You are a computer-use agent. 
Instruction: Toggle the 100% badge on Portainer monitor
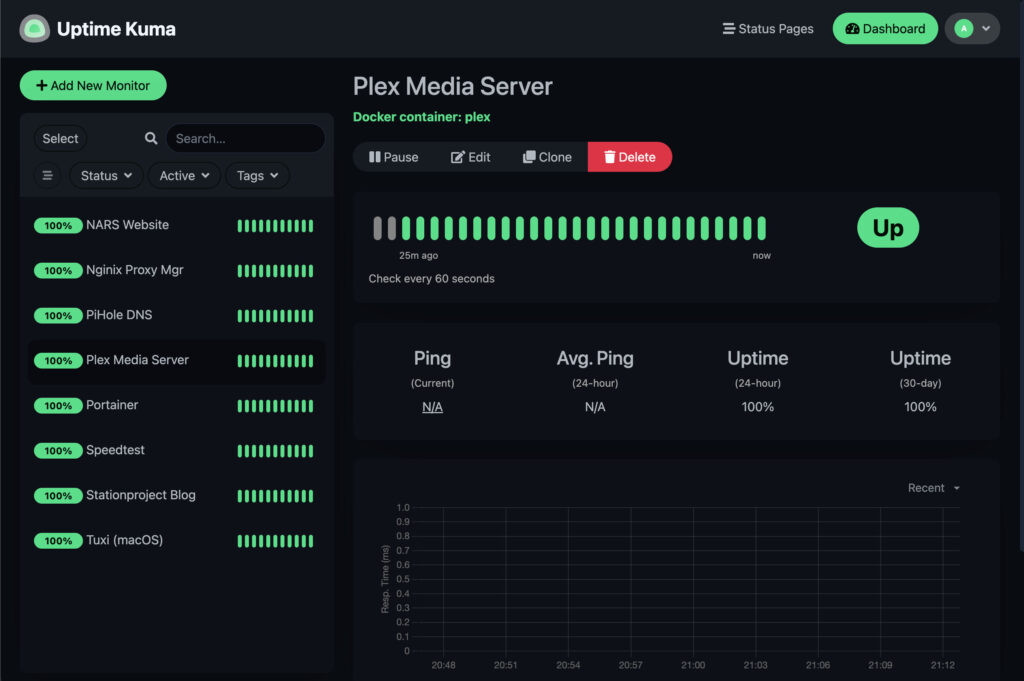(58, 405)
